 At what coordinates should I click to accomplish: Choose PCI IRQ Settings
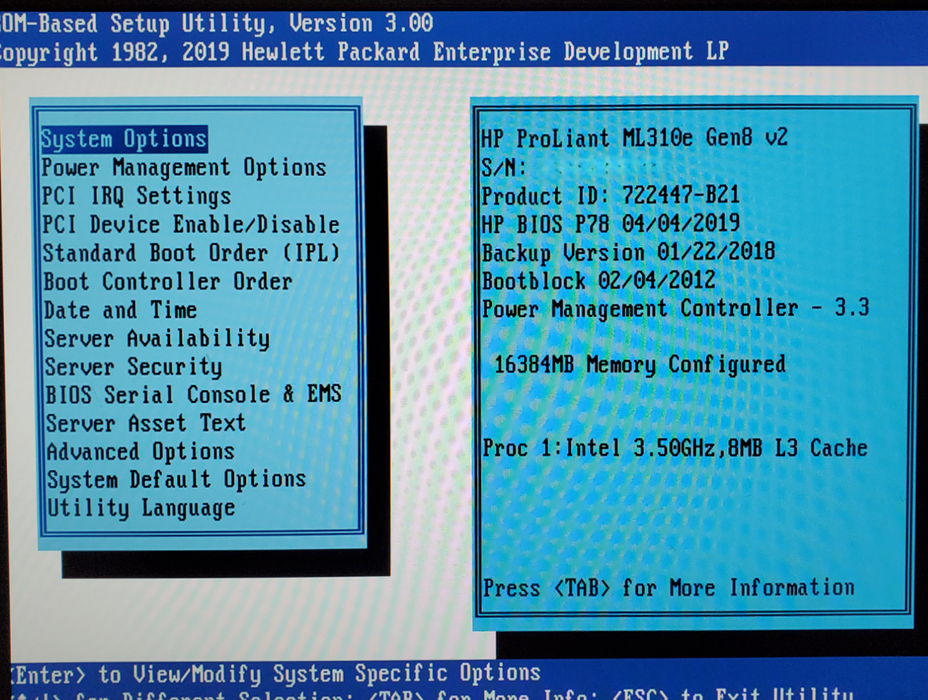pyautogui.click(x=137, y=196)
